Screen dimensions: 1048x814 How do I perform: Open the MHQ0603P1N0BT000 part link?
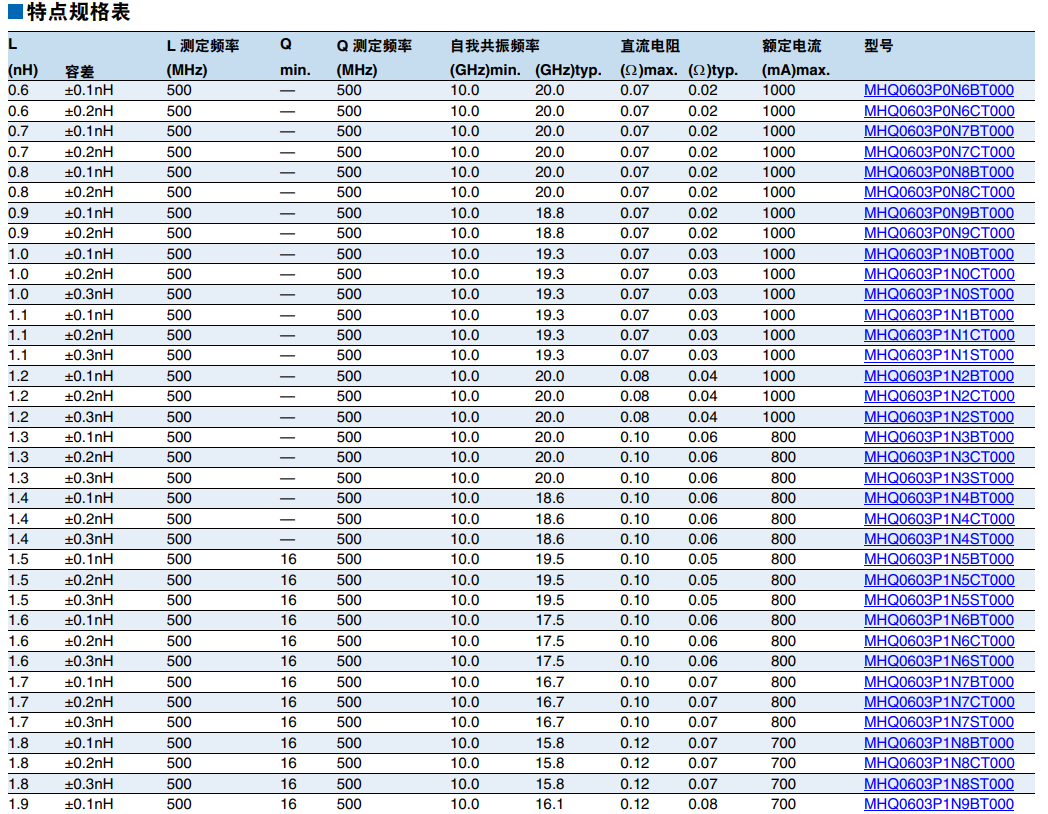pos(939,253)
